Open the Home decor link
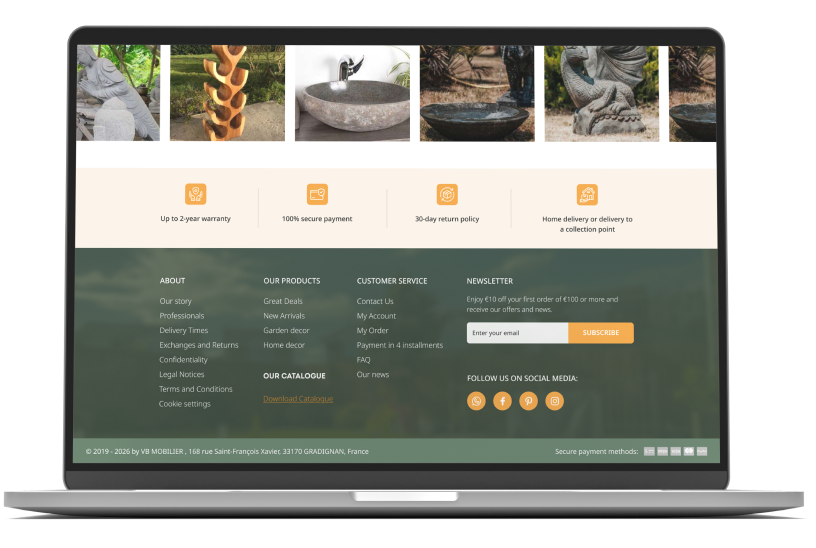Screen dimensions: 816x548 [284, 345]
